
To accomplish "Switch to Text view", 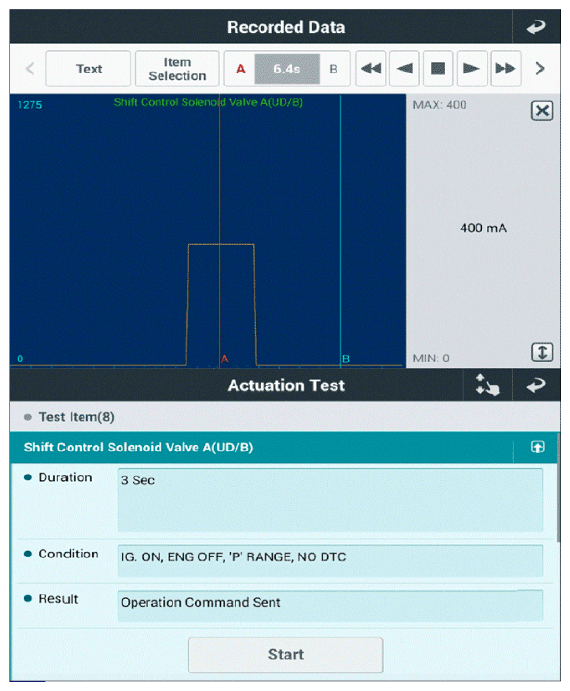I will point(88,68).
